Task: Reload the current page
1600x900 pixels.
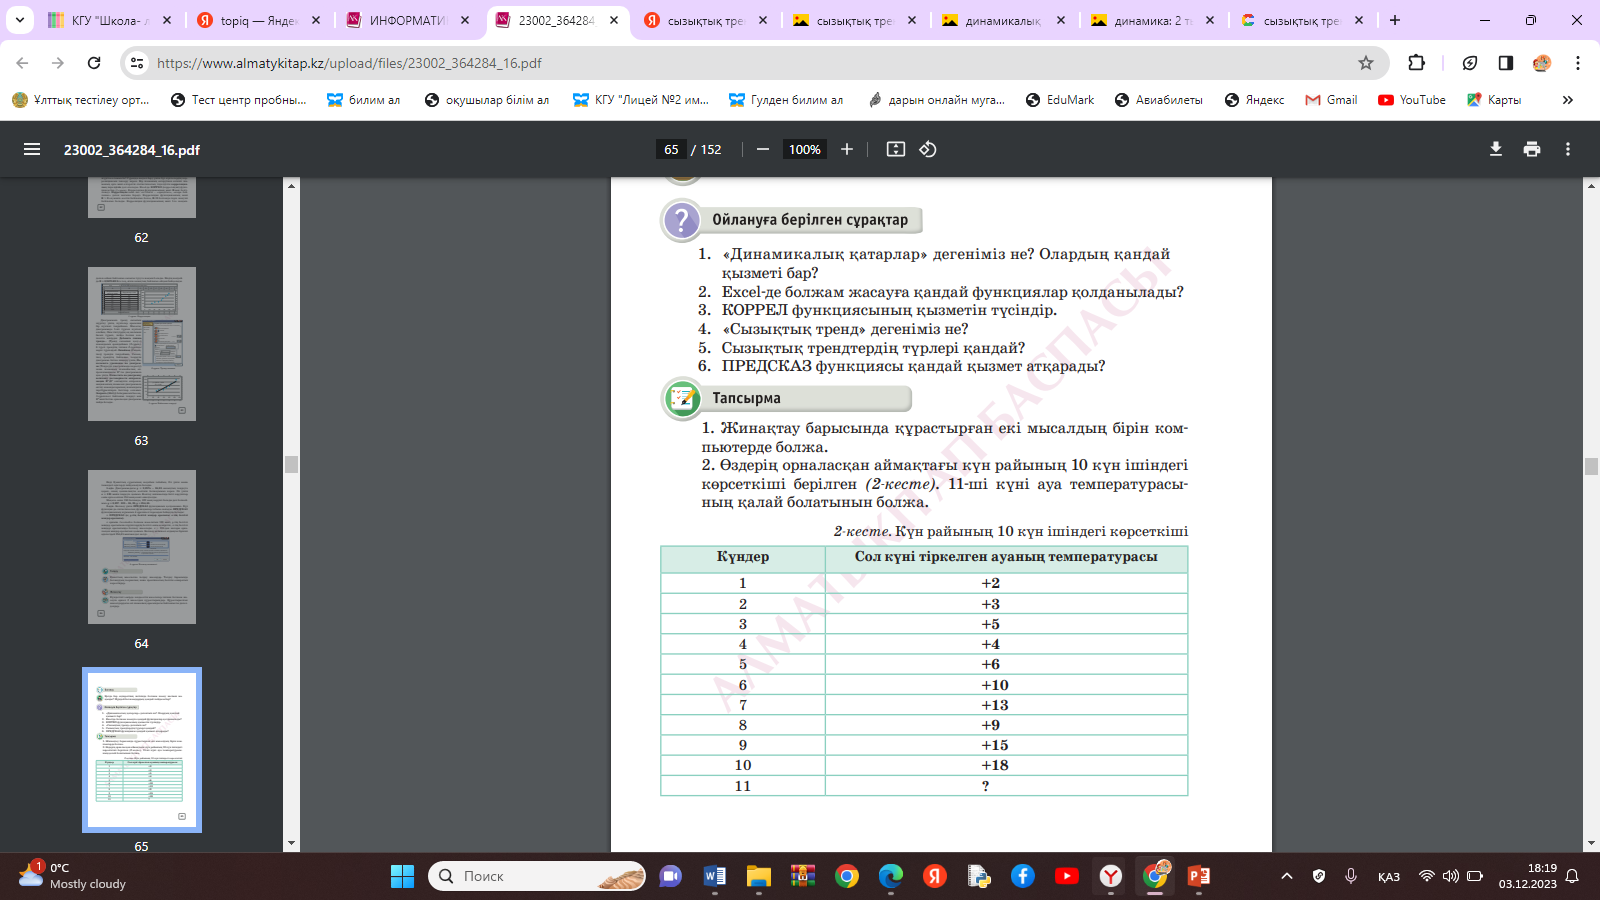Action: [94, 63]
